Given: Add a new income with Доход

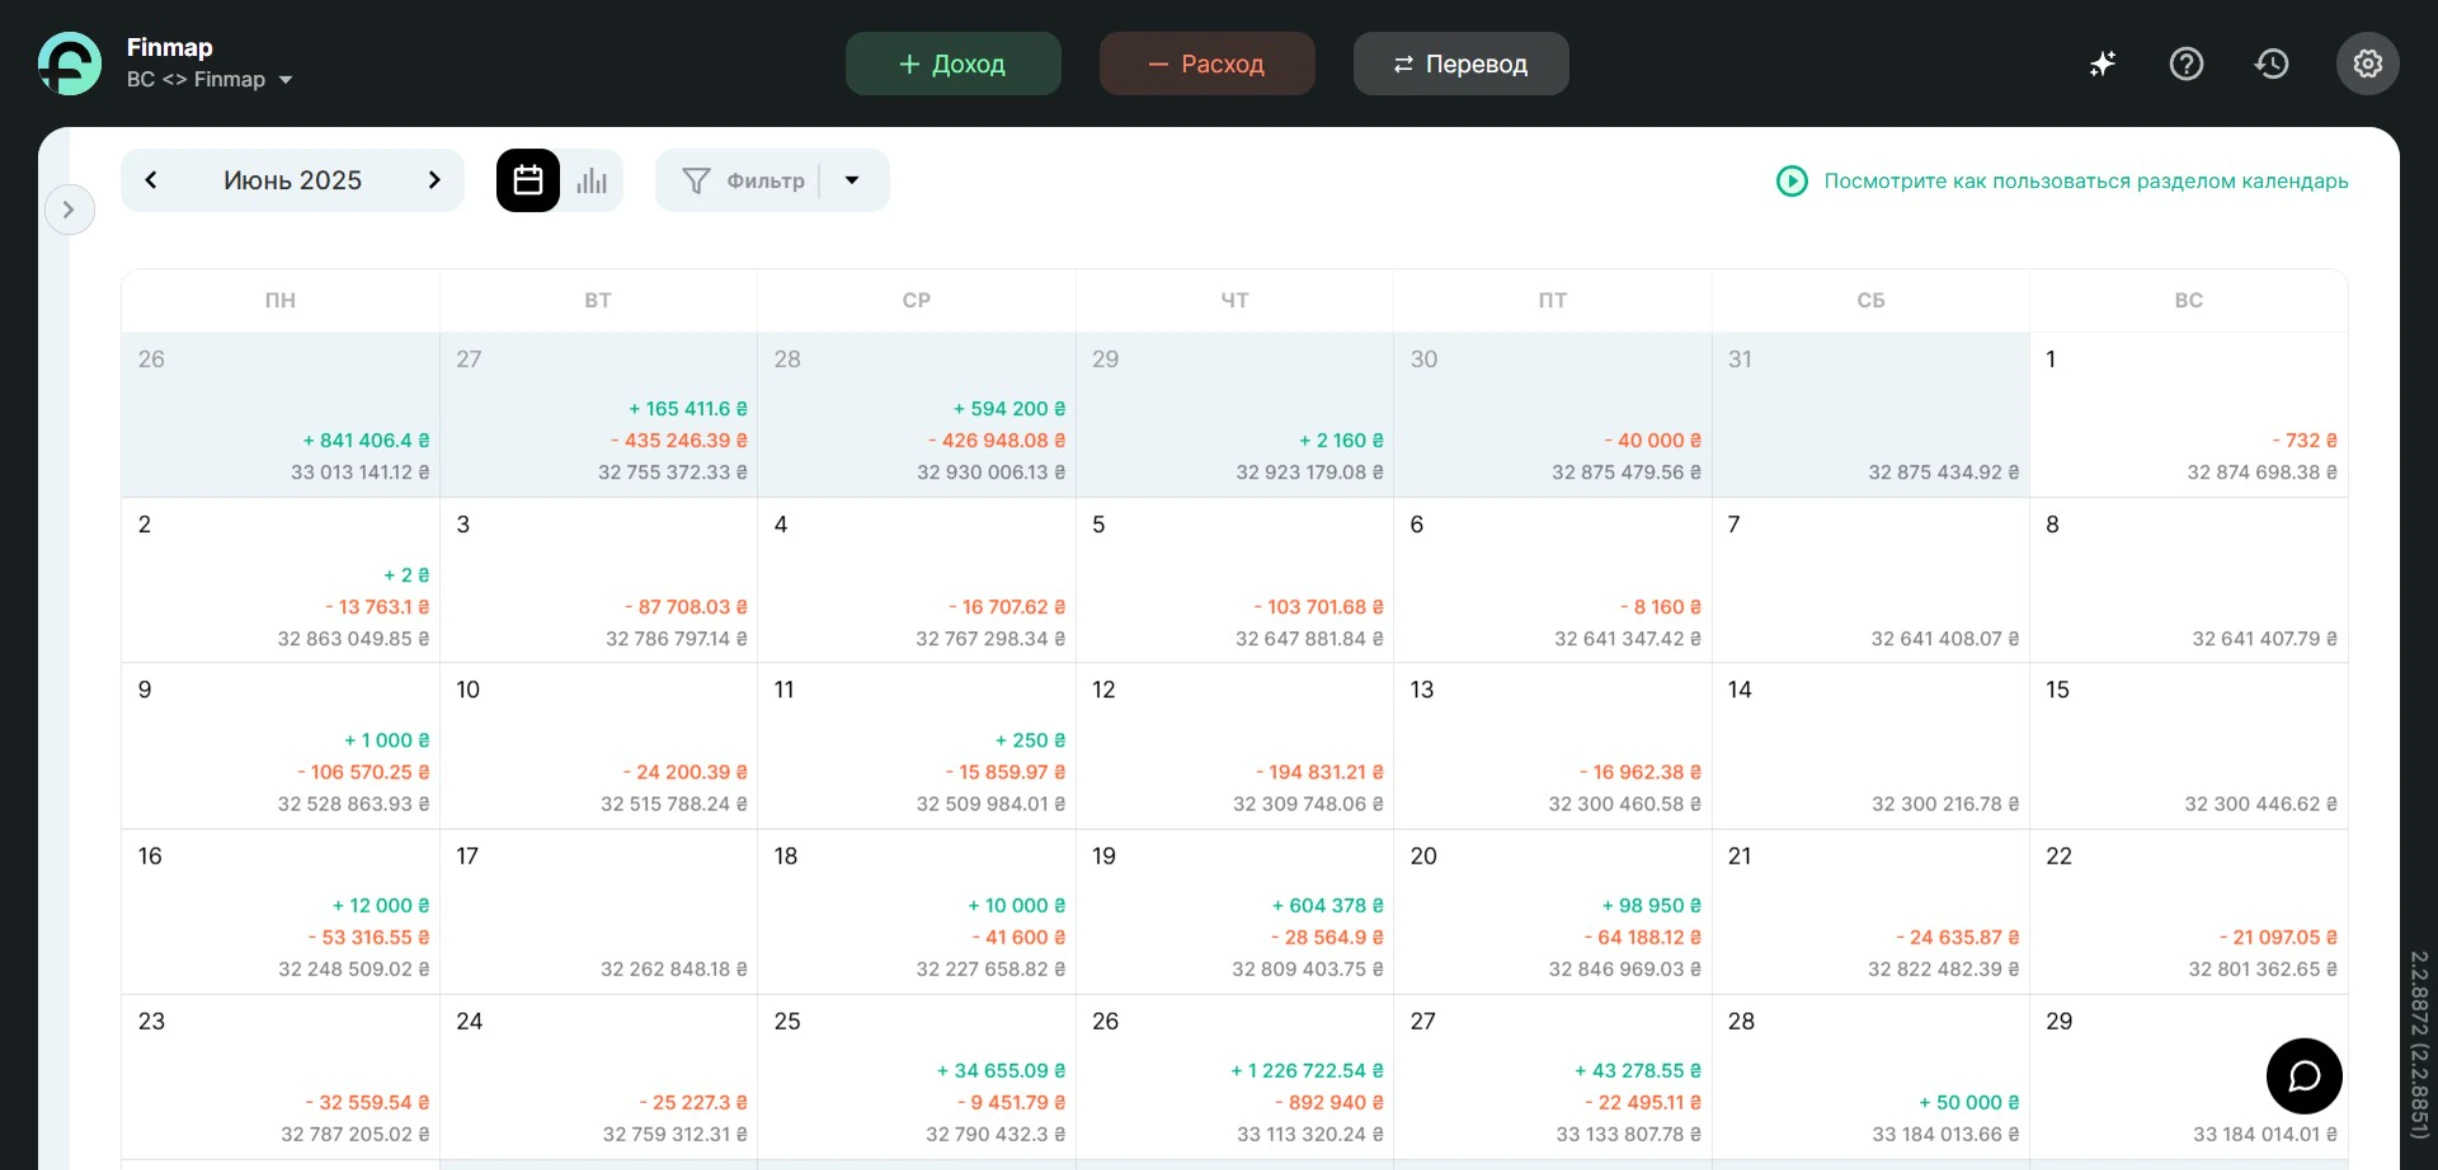Looking at the screenshot, I should [953, 64].
